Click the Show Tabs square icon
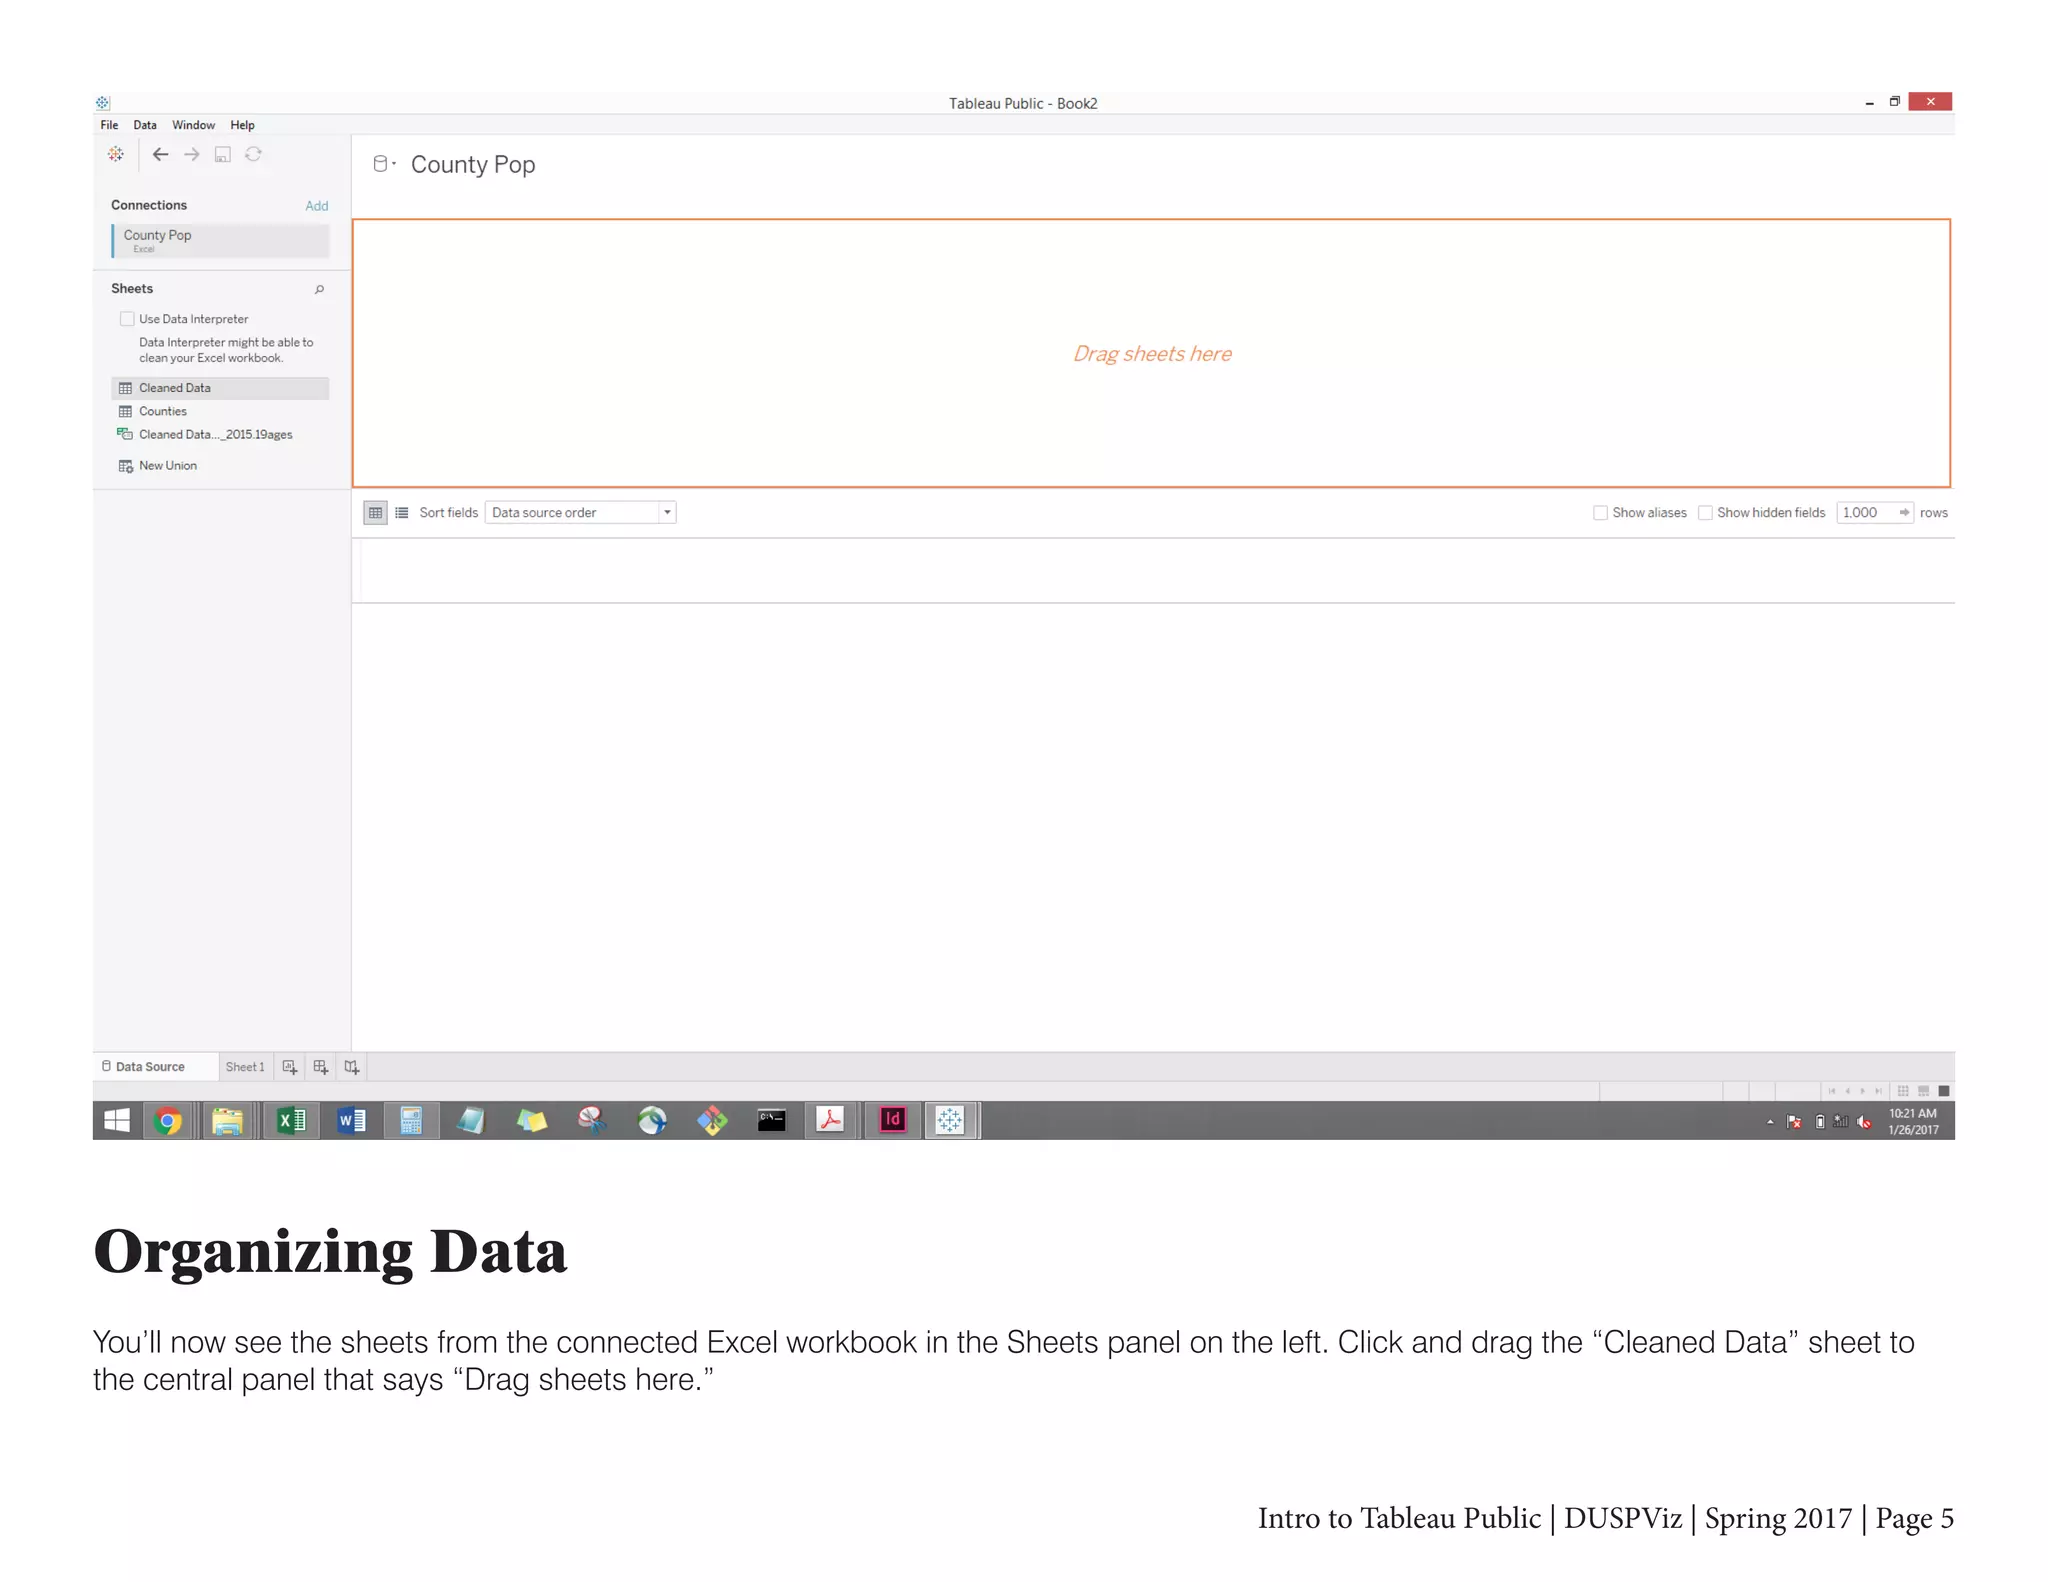The height and width of the screenshot is (1582, 2048). (1944, 1091)
